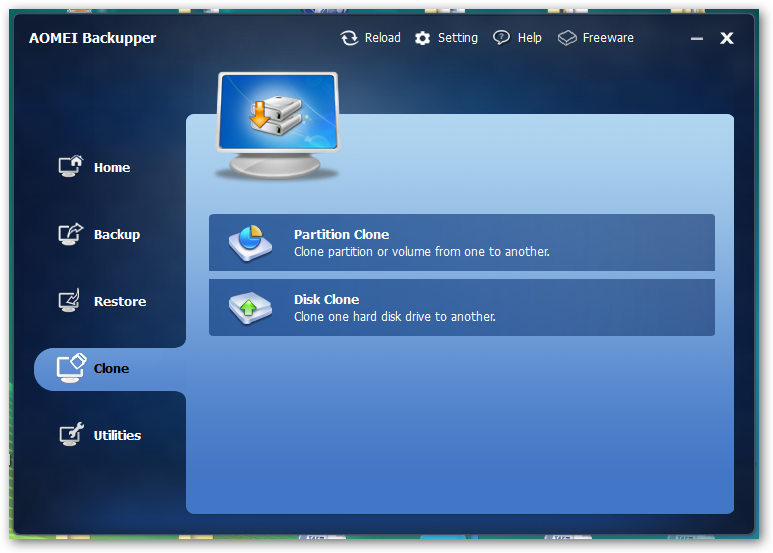Click the Help speech bubble icon
This screenshot has width=773, height=553.
point(501,38)
